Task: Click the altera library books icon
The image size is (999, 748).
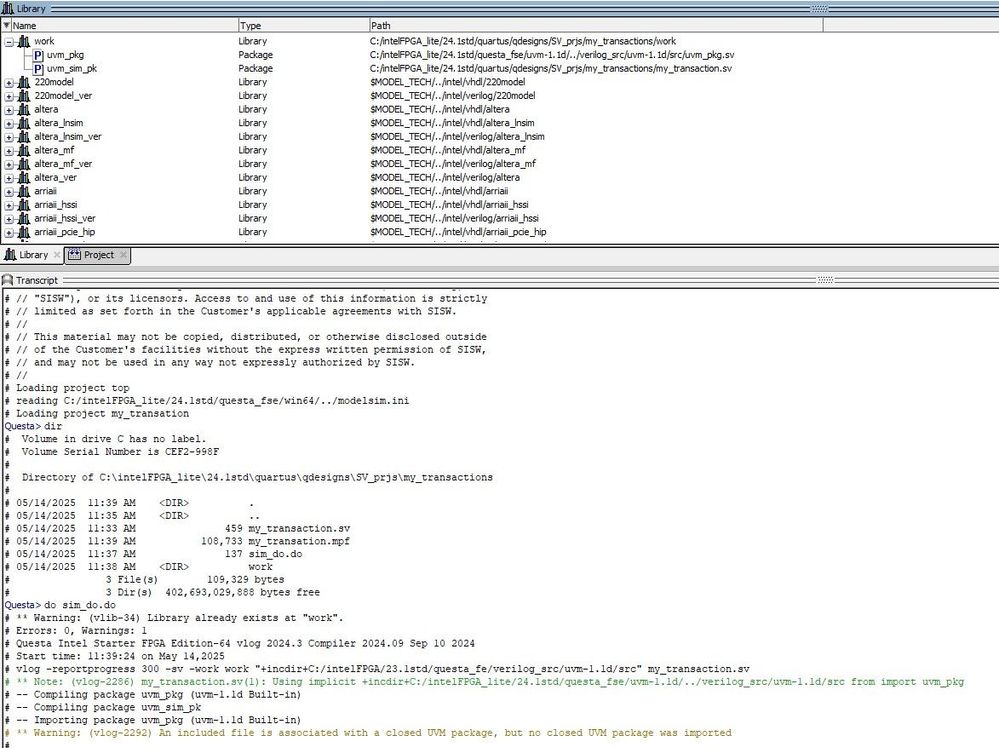Action: point(24,109)
